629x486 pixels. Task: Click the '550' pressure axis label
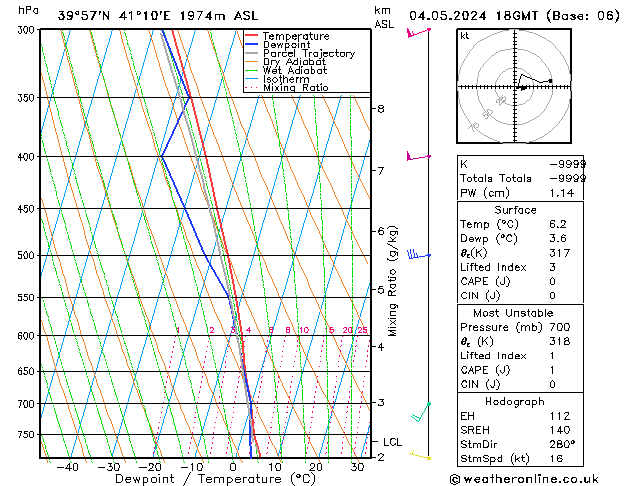(x=28, y=298)
